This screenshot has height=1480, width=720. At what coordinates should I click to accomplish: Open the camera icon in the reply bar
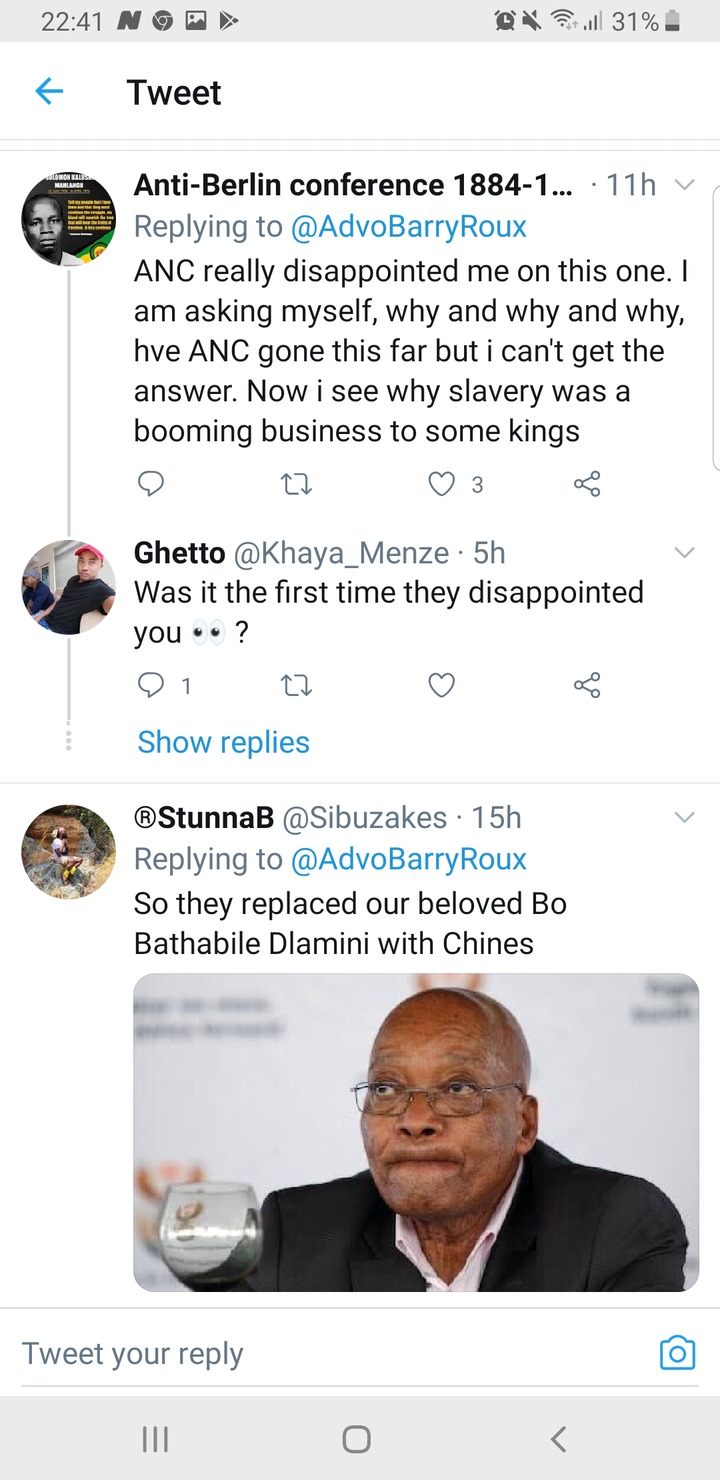[677, 1353]
